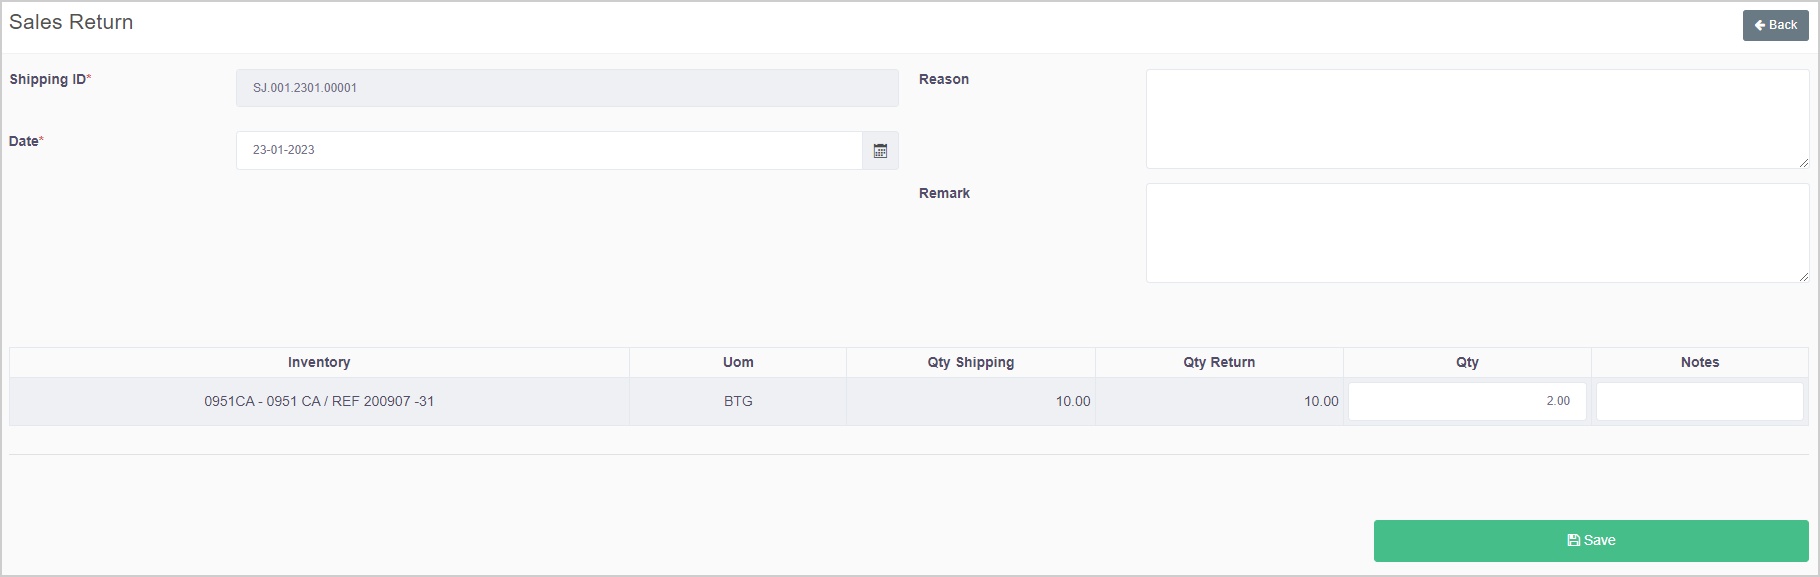Click the BTG unit cell
Image resolution: width=1820 pixels, height=577 pixels.
738,401
